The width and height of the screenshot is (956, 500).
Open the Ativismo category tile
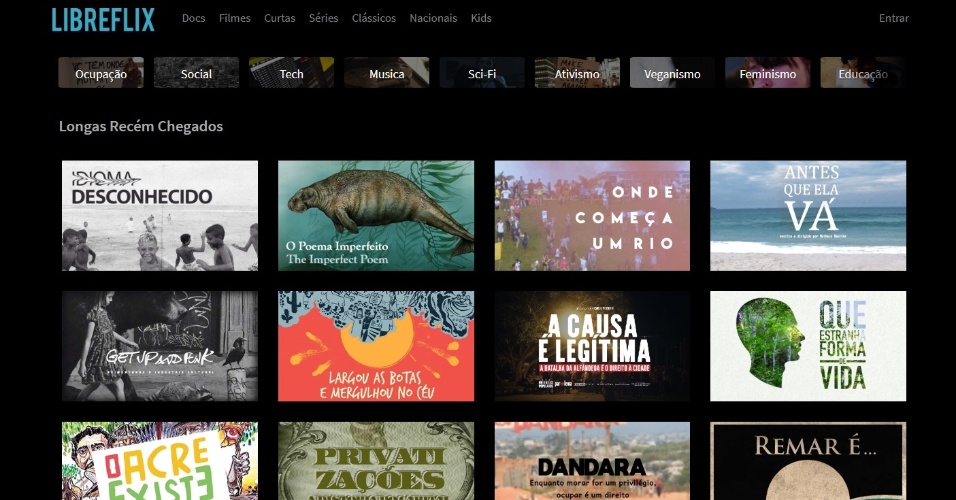tap(577, 73)
